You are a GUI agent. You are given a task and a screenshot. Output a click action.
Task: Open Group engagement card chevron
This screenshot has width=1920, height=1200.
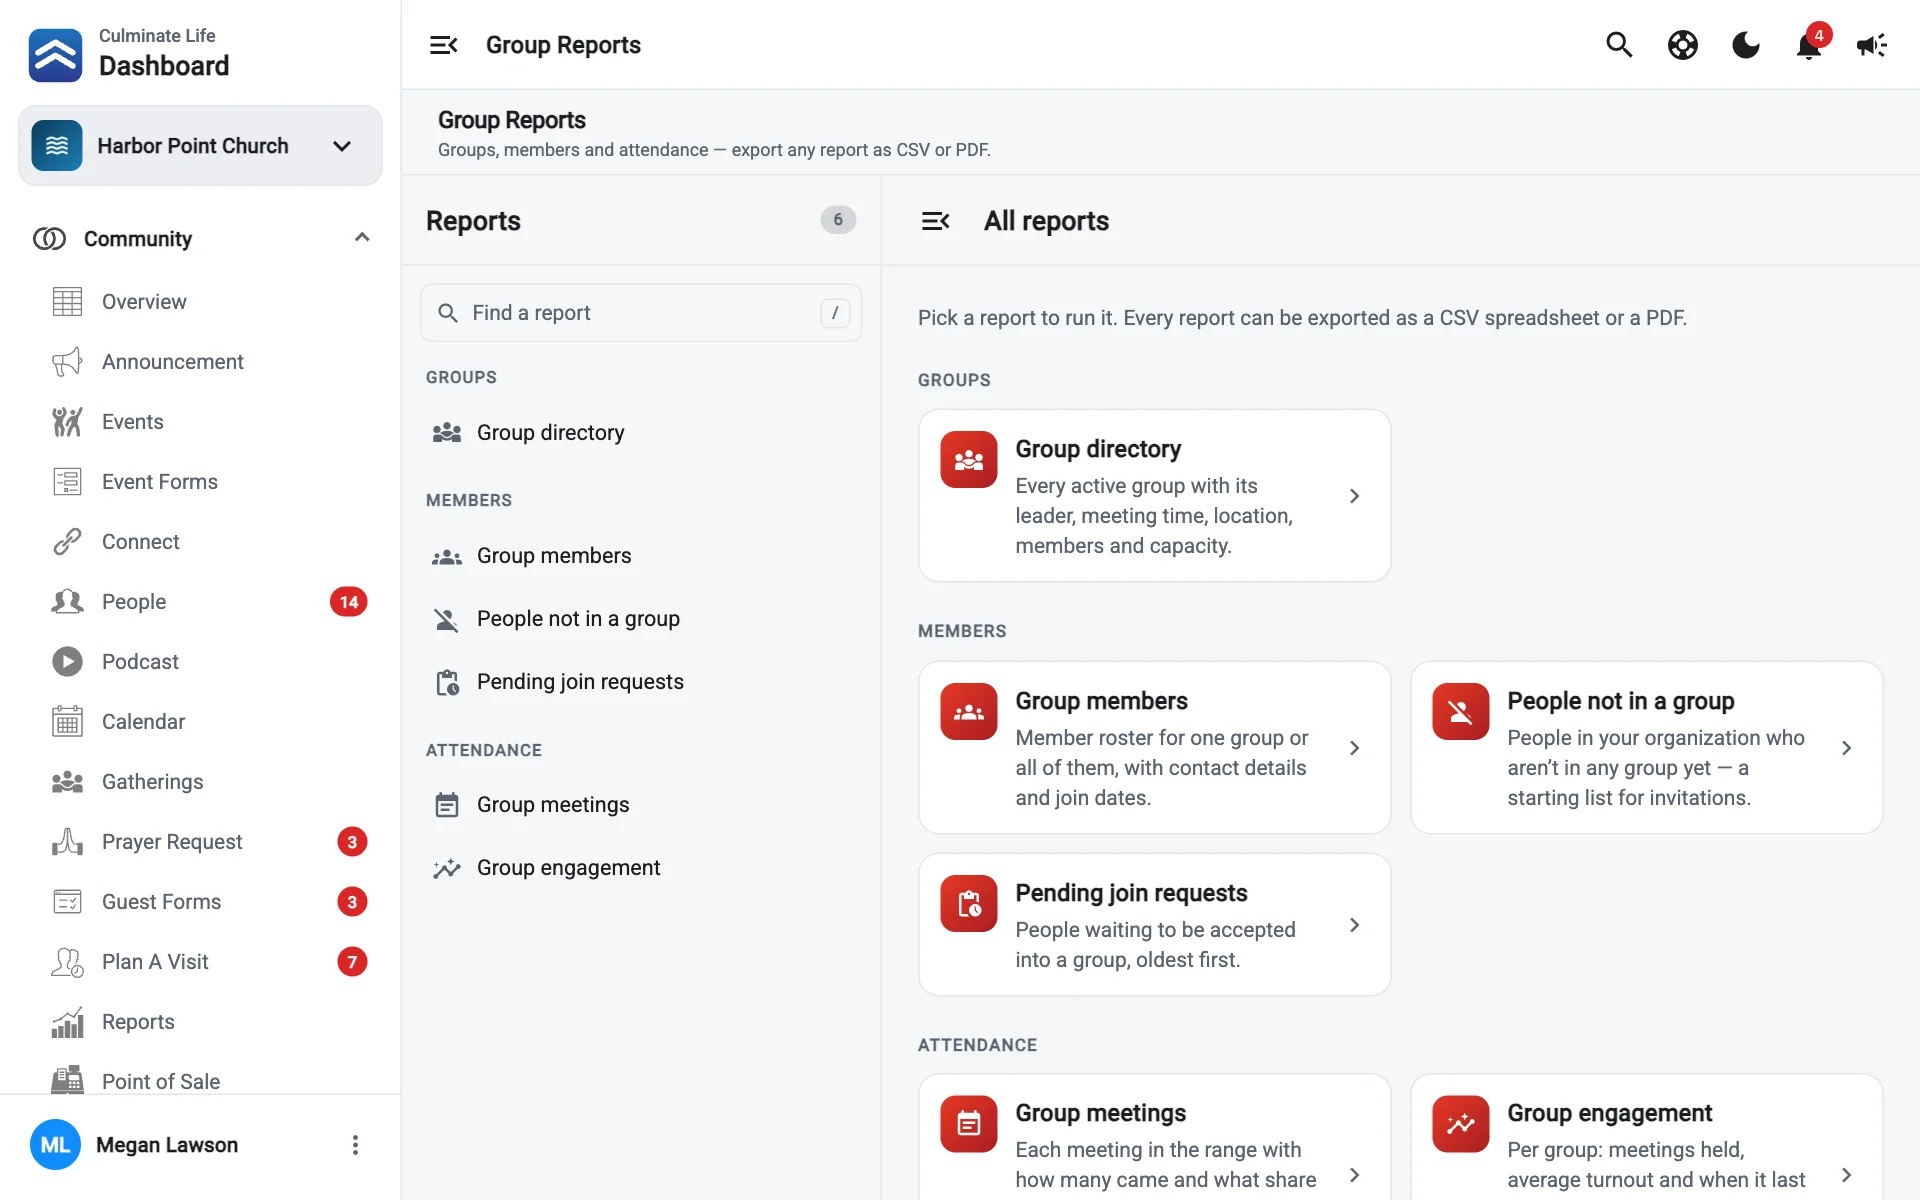coord(1846,1175)
